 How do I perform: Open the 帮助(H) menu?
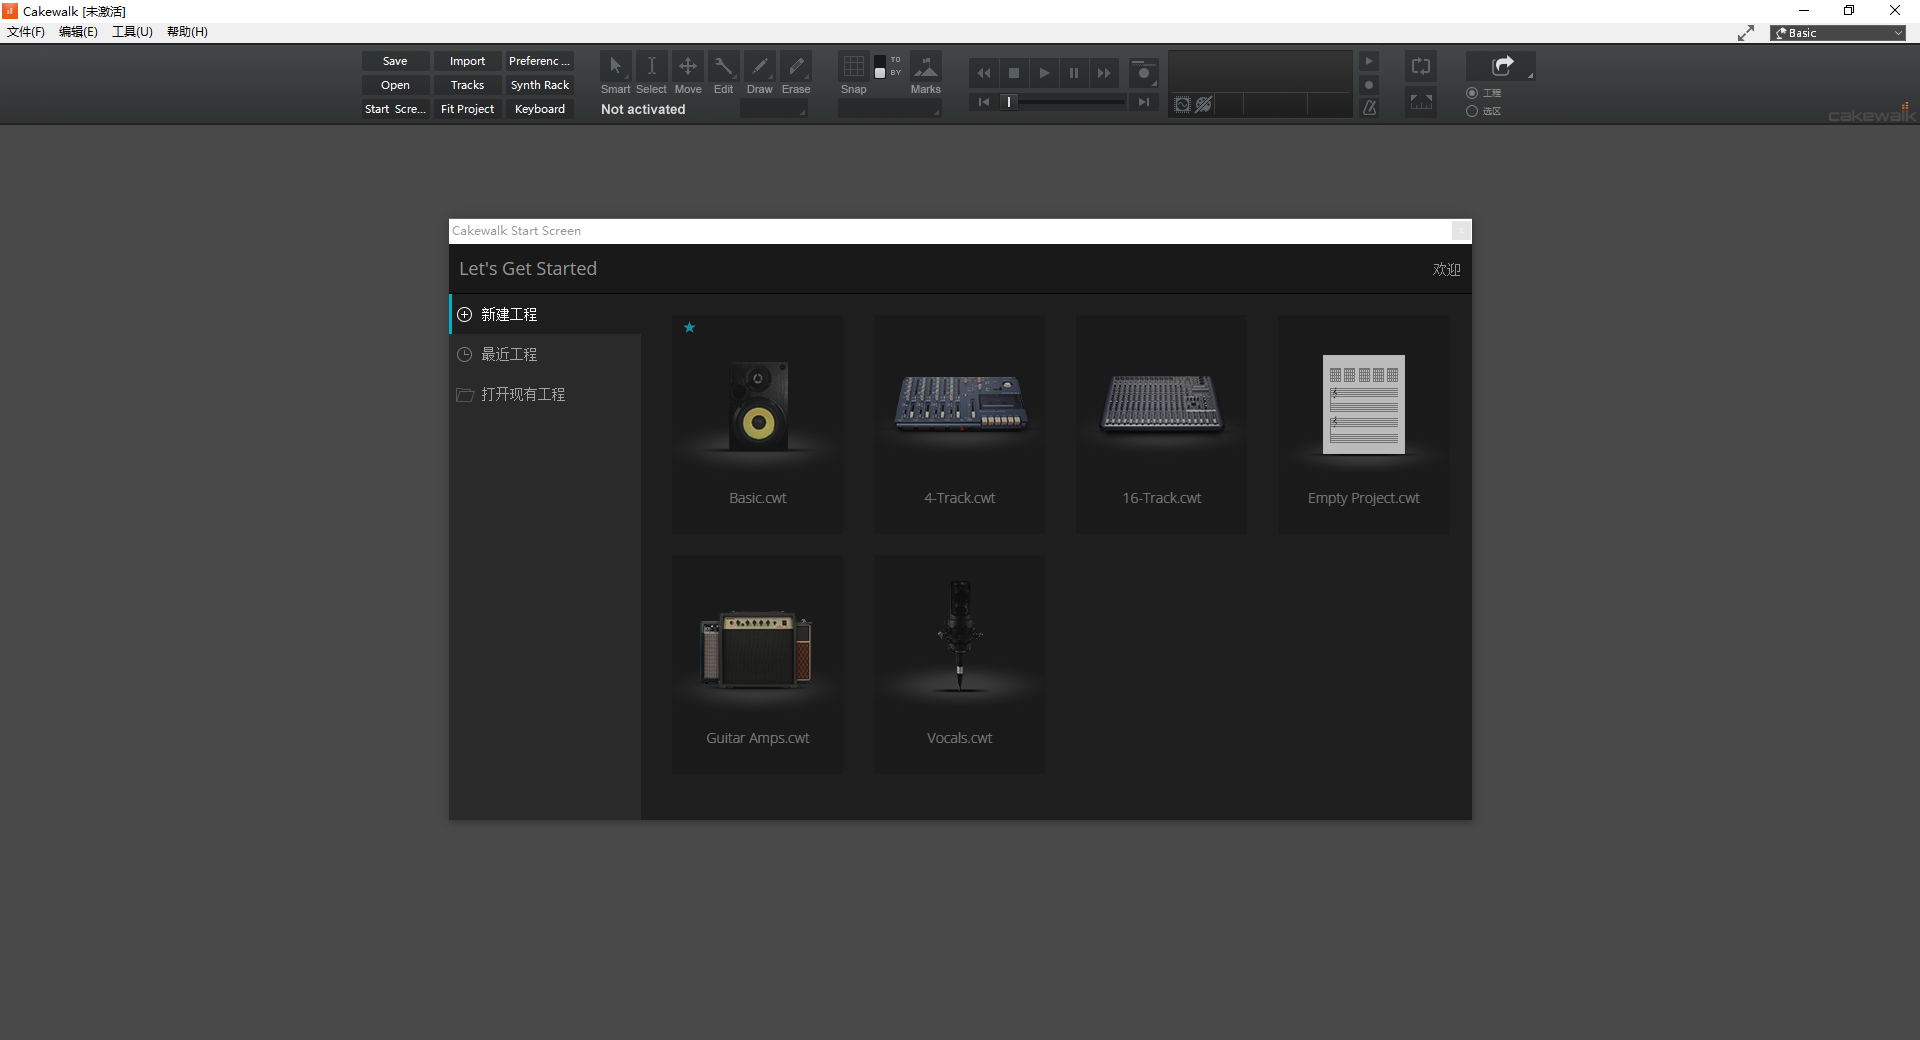pyautogui.click(x=187, y=32)
